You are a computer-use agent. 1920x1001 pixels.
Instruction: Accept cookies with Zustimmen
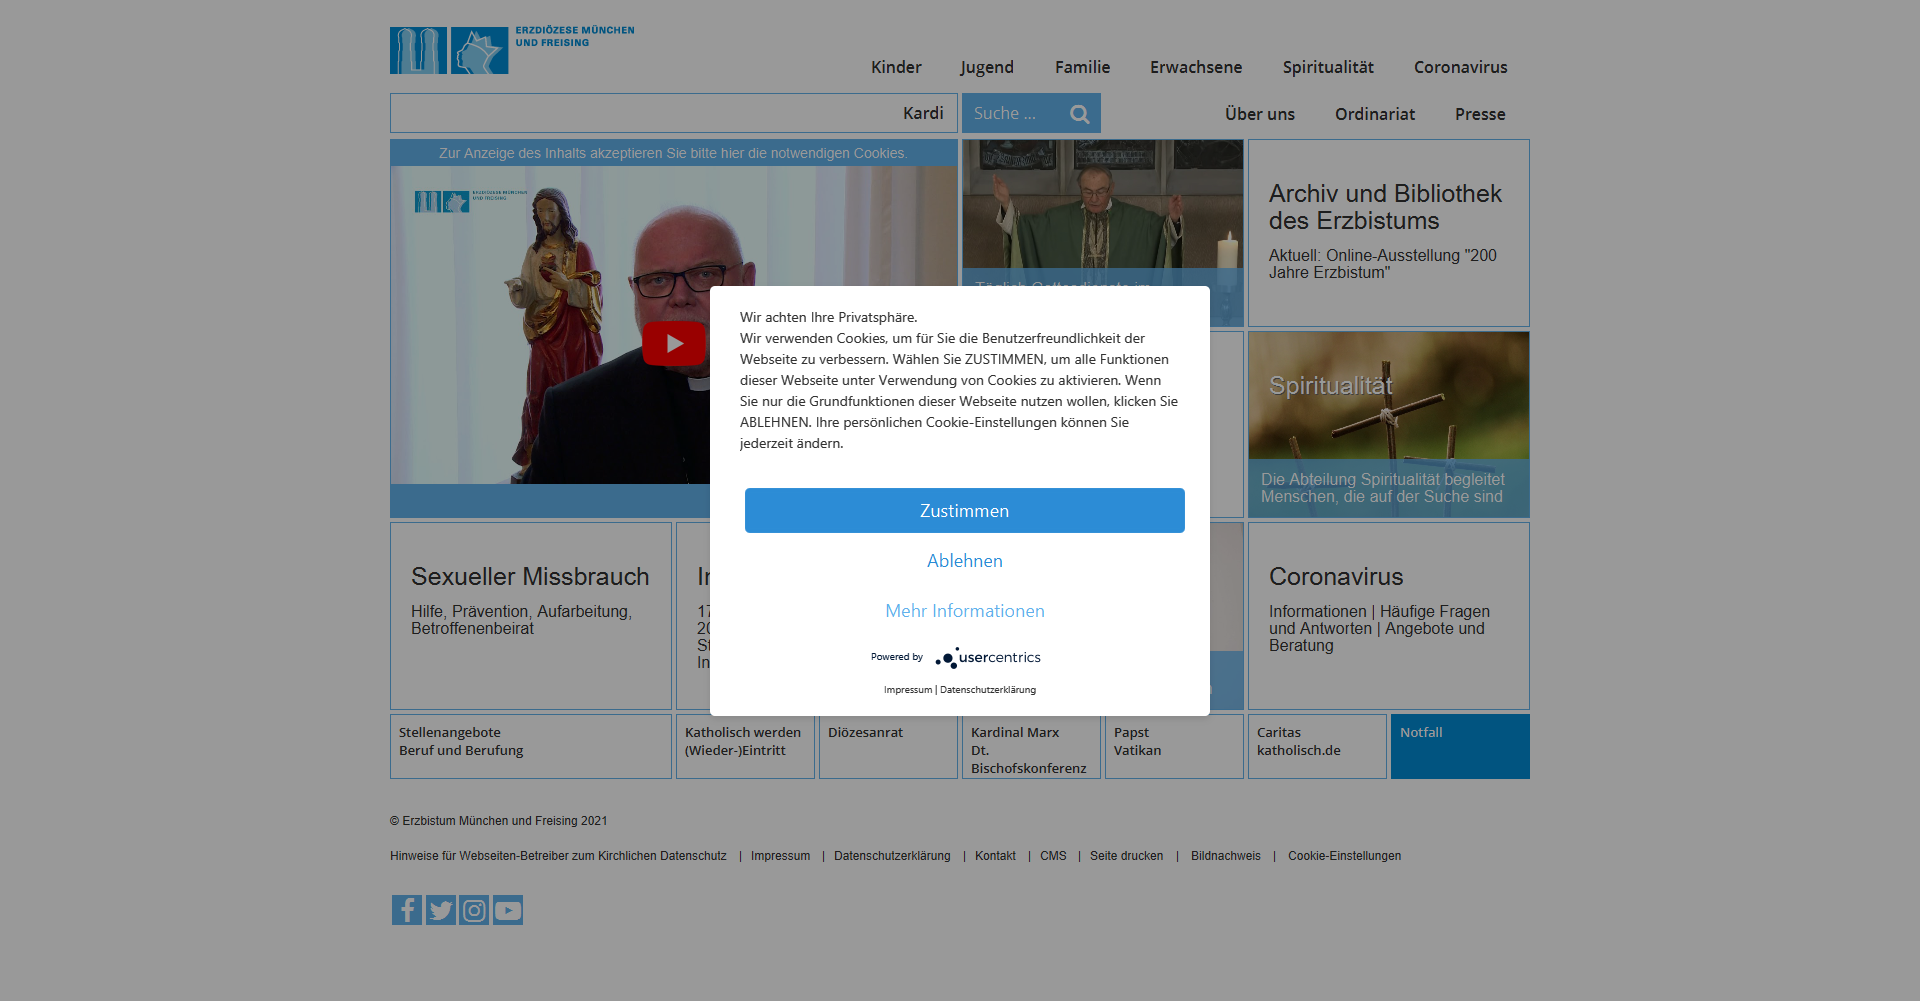point(965,511)
